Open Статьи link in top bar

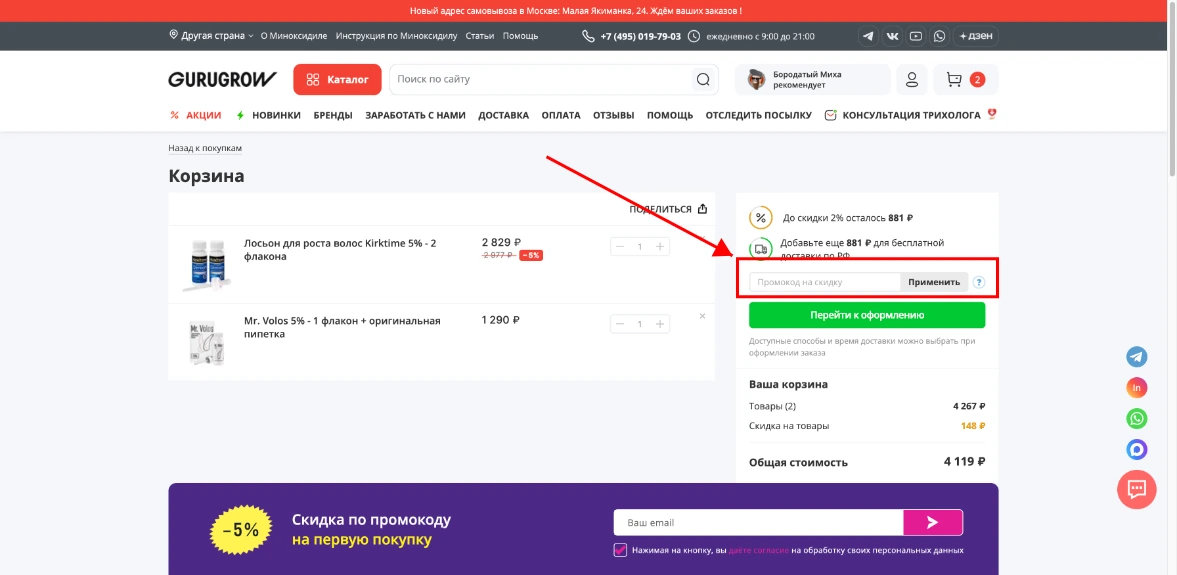point(480,36)
